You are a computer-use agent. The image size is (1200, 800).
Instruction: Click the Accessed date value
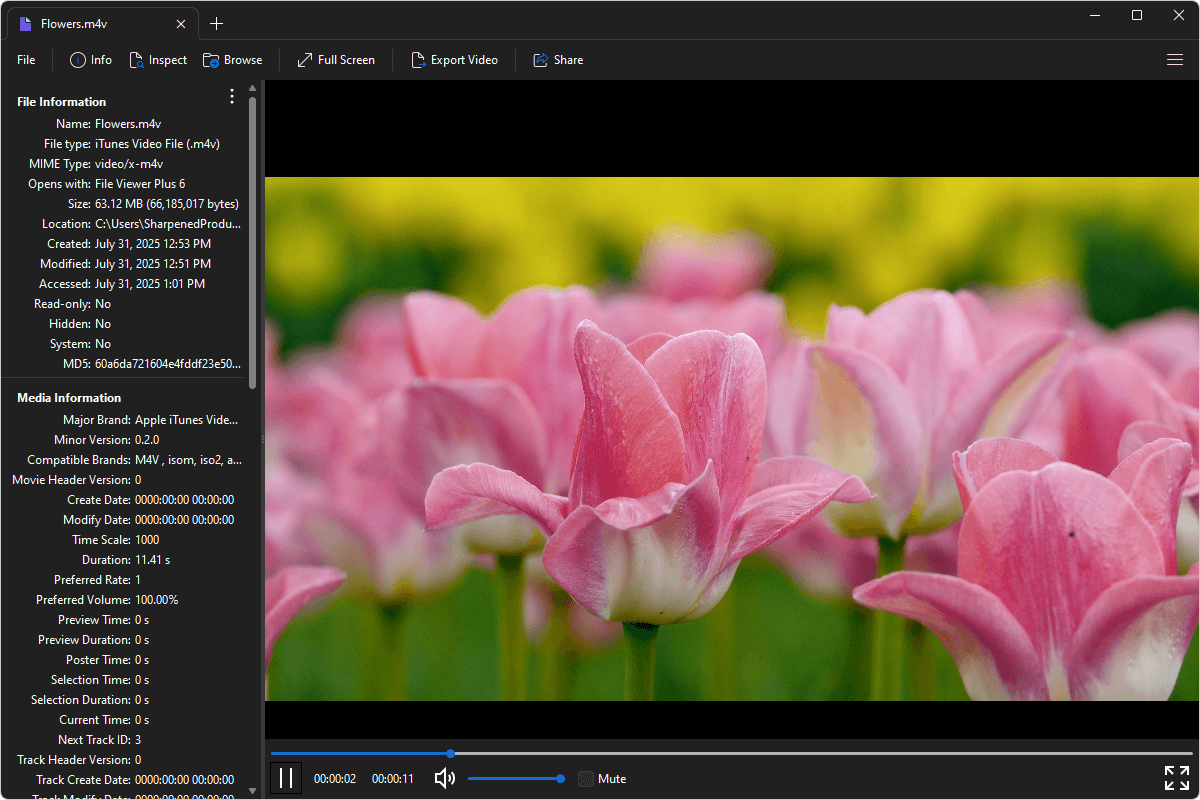[x=150, y=284]
